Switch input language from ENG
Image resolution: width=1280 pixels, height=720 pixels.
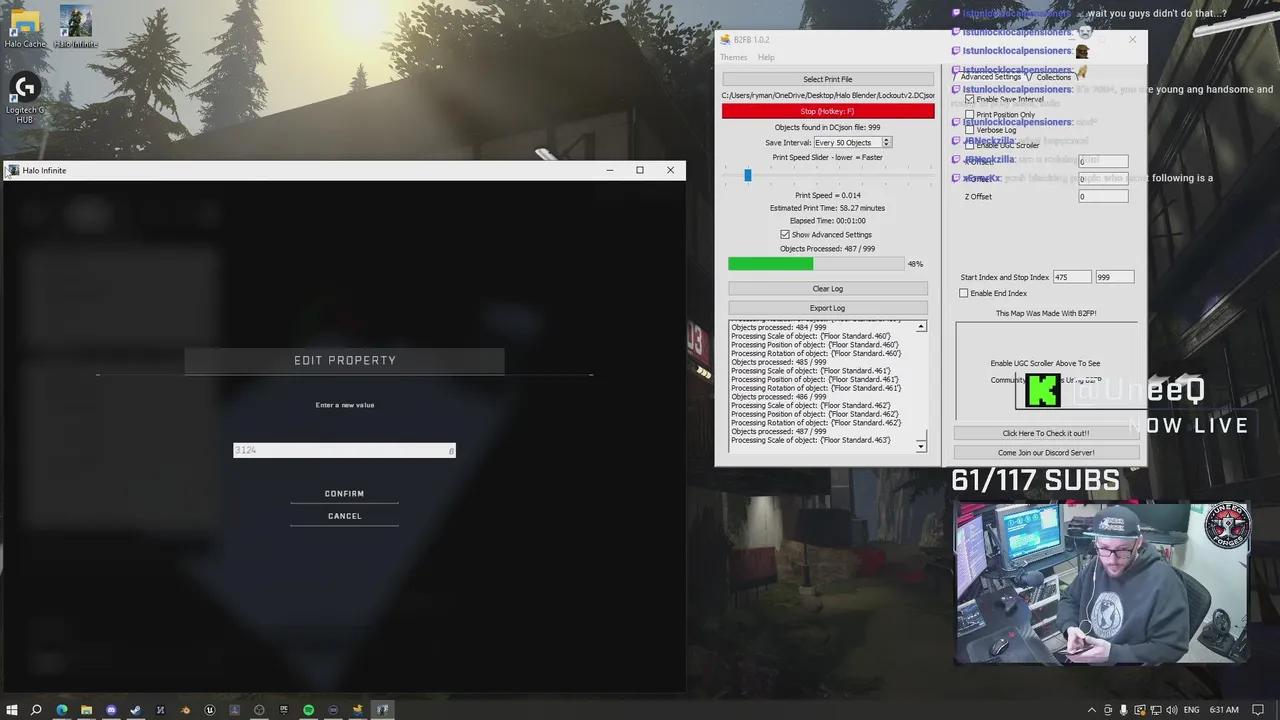(1192, 710)
